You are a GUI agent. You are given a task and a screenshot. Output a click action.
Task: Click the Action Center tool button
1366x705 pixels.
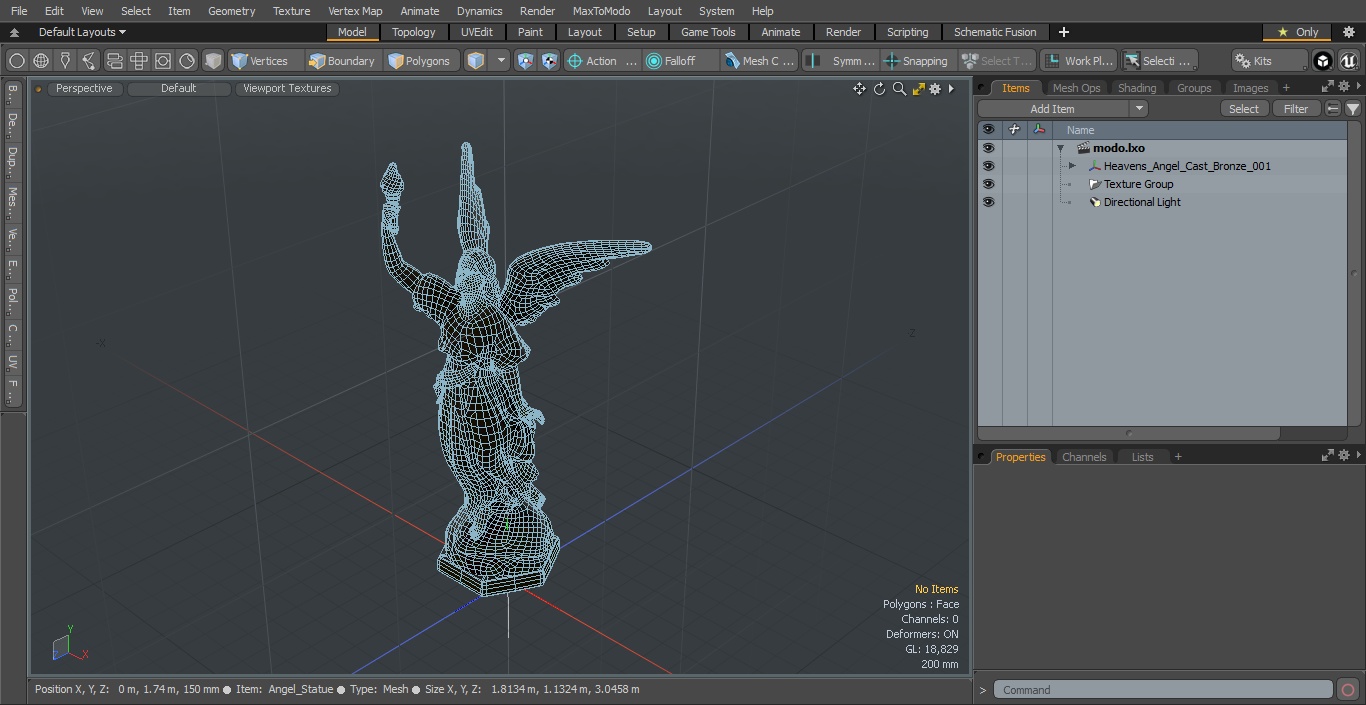[602, 61]
